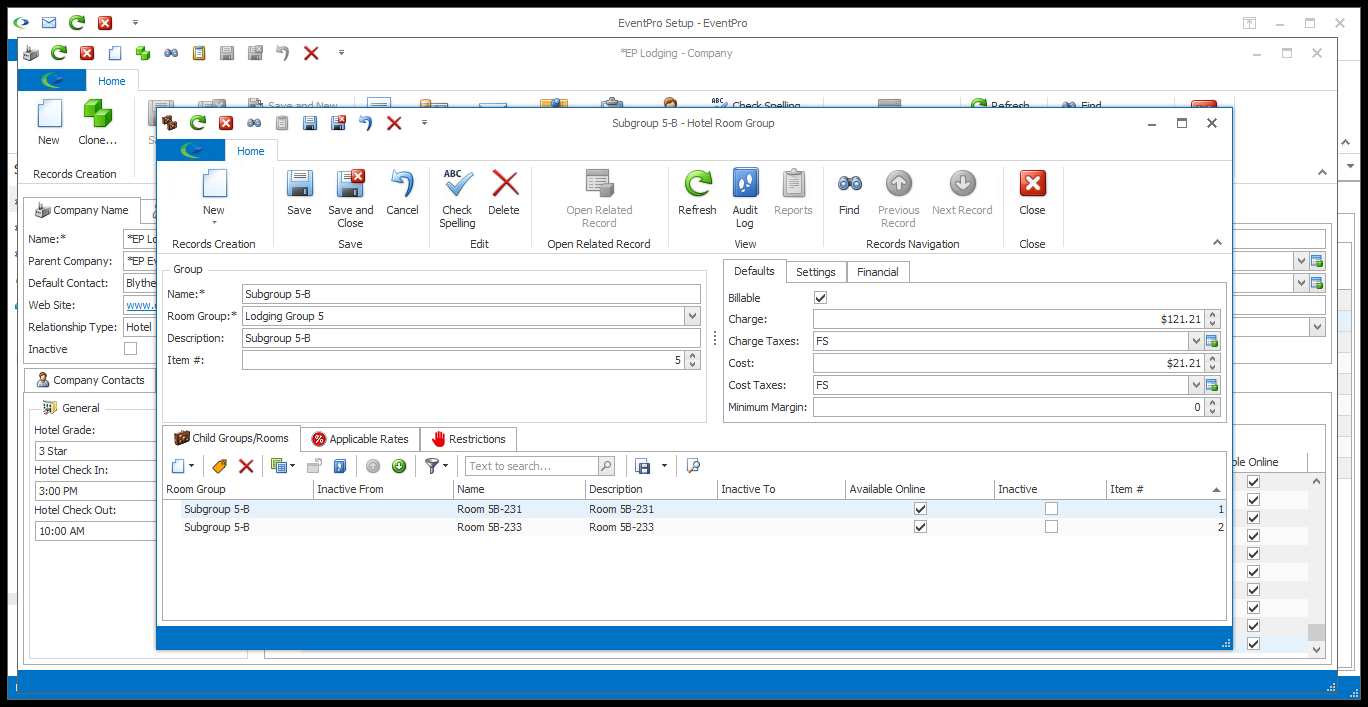
Task: Click green down-arrow icon in grid toolbar
Action: click(398, 466)
